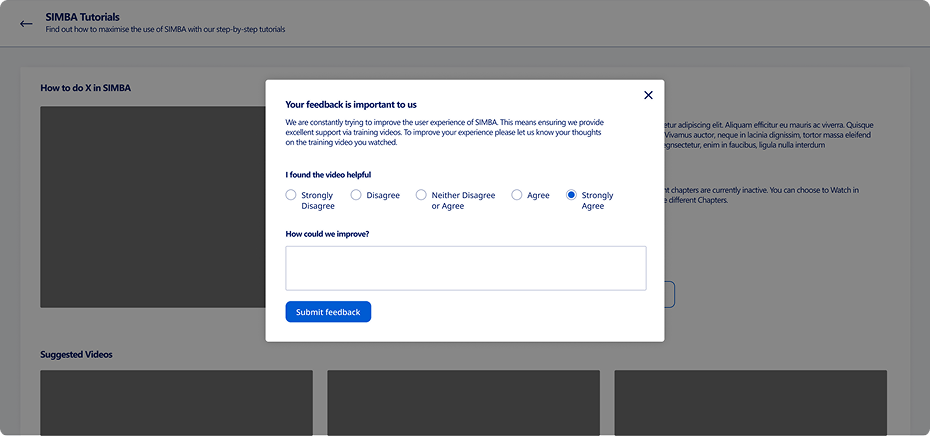Click the SIMBA Tutorials page title

pos(82,17)
